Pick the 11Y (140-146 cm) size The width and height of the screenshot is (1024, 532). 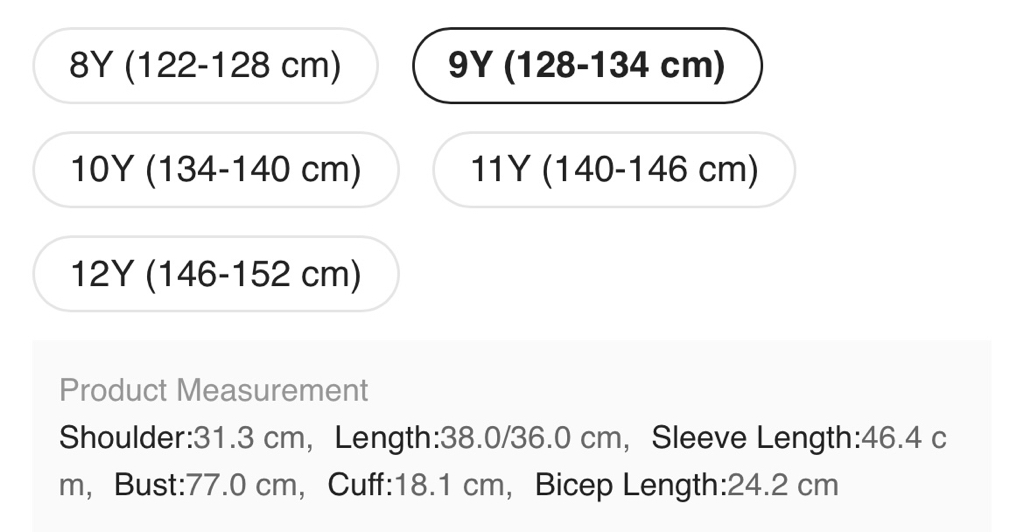point(614,170)
